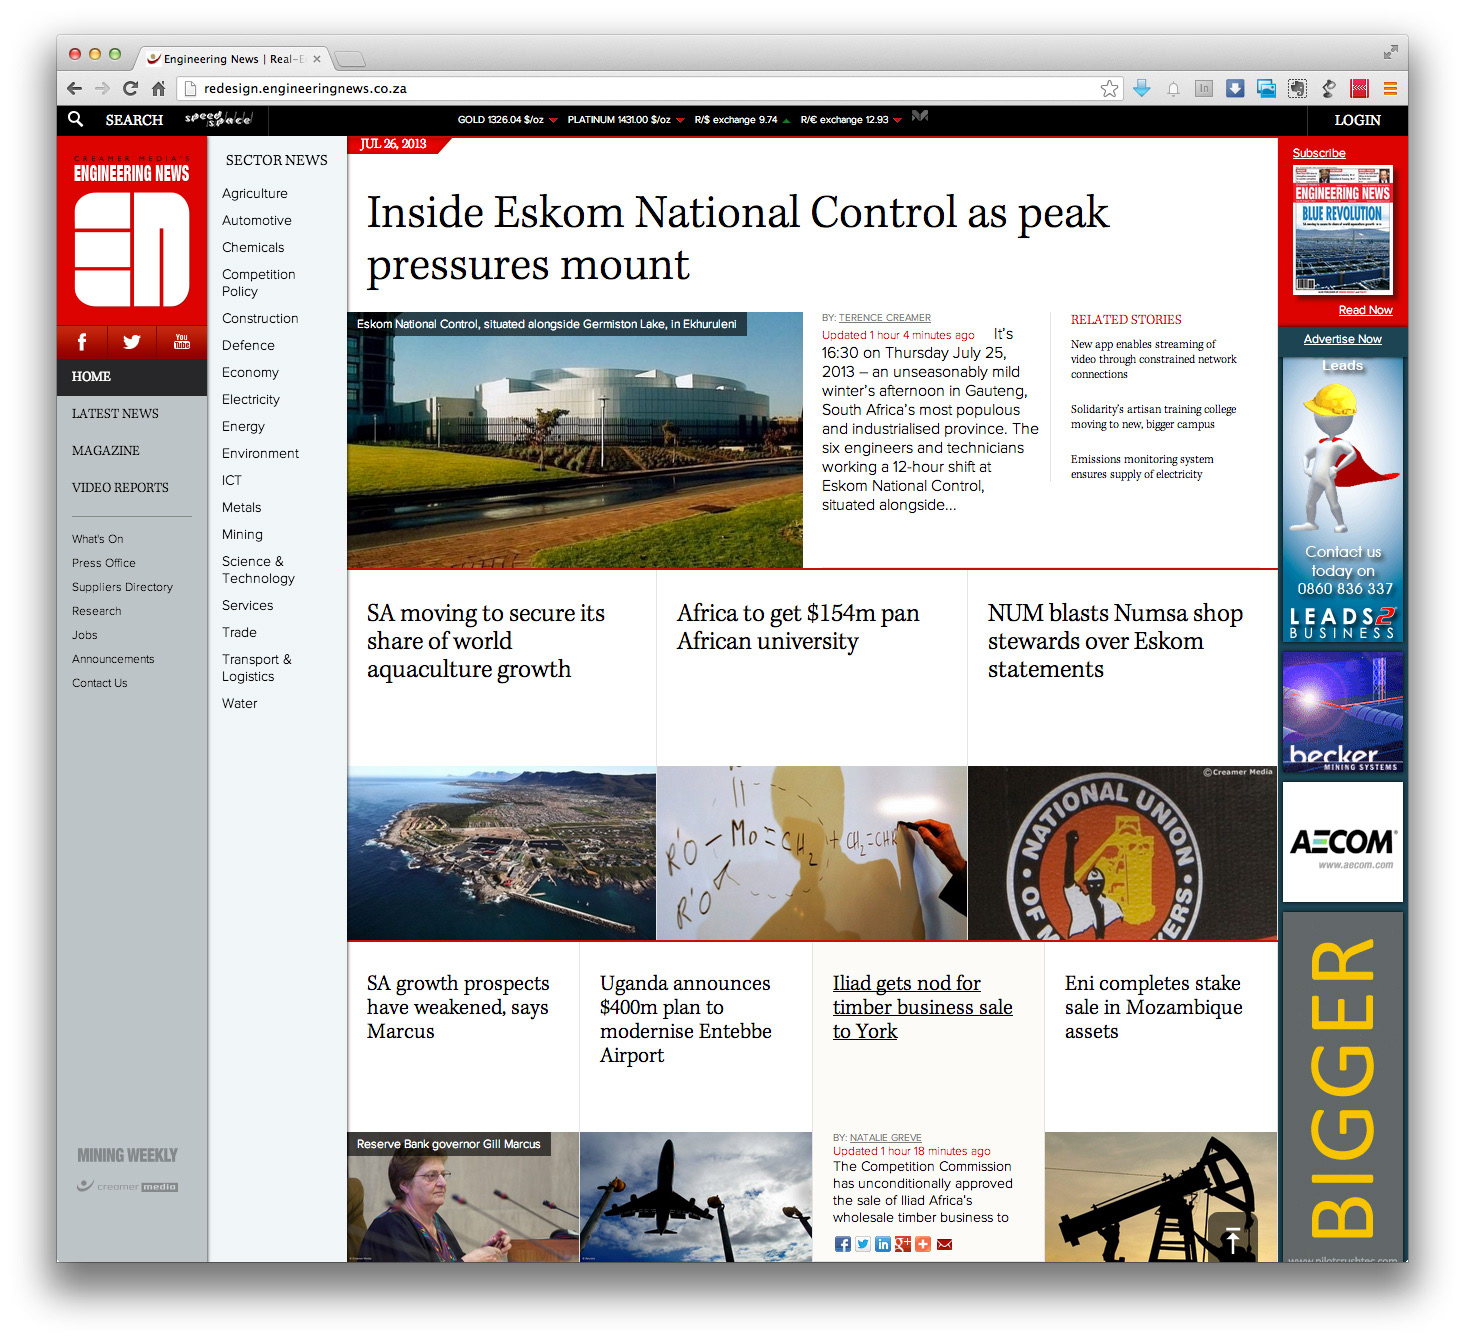This screenshot has width=1465, height=1341.
Task: Select the Mining sector
Action: click(x=242, y=535)
